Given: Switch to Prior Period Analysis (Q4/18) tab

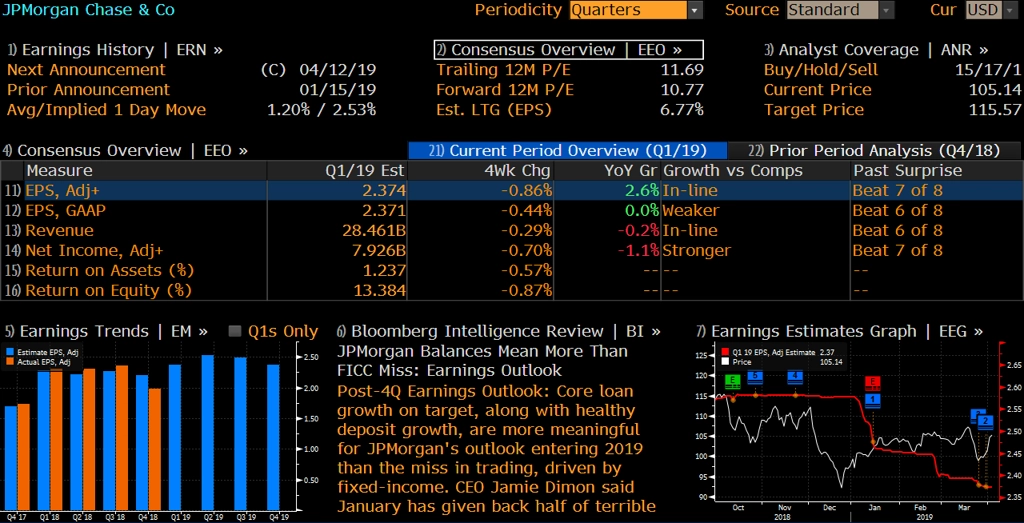Looking at the screenshot, I should pyautogui.click(x=874, y=151).
